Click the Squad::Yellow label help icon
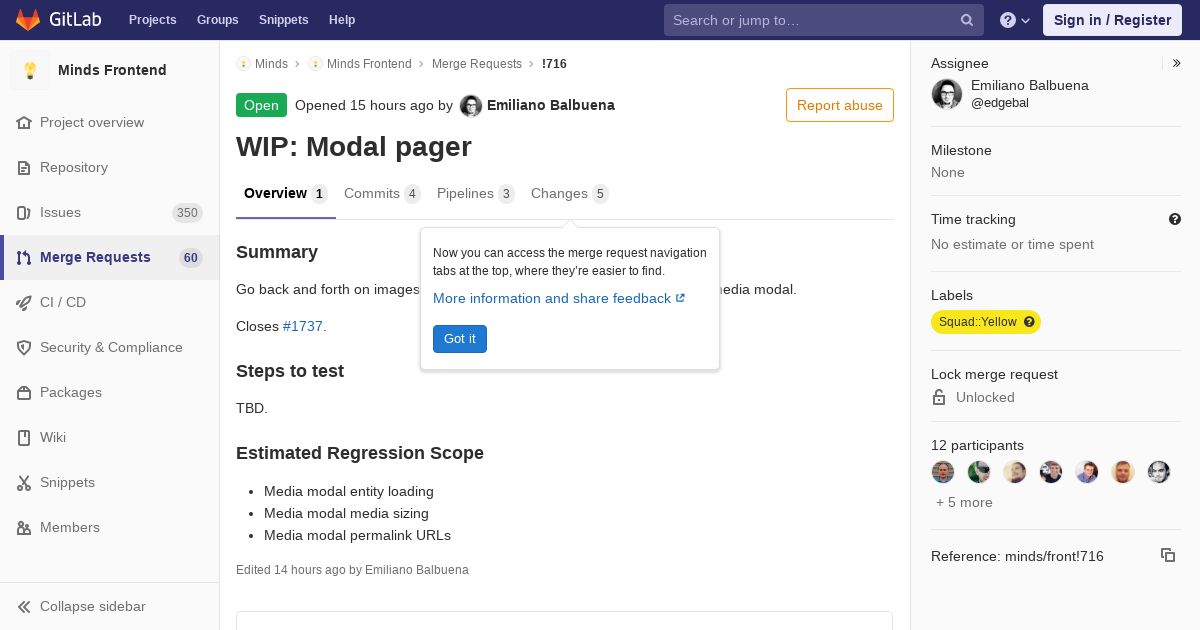Viewport: 1200px width, 630px height. click(1029, 322)
